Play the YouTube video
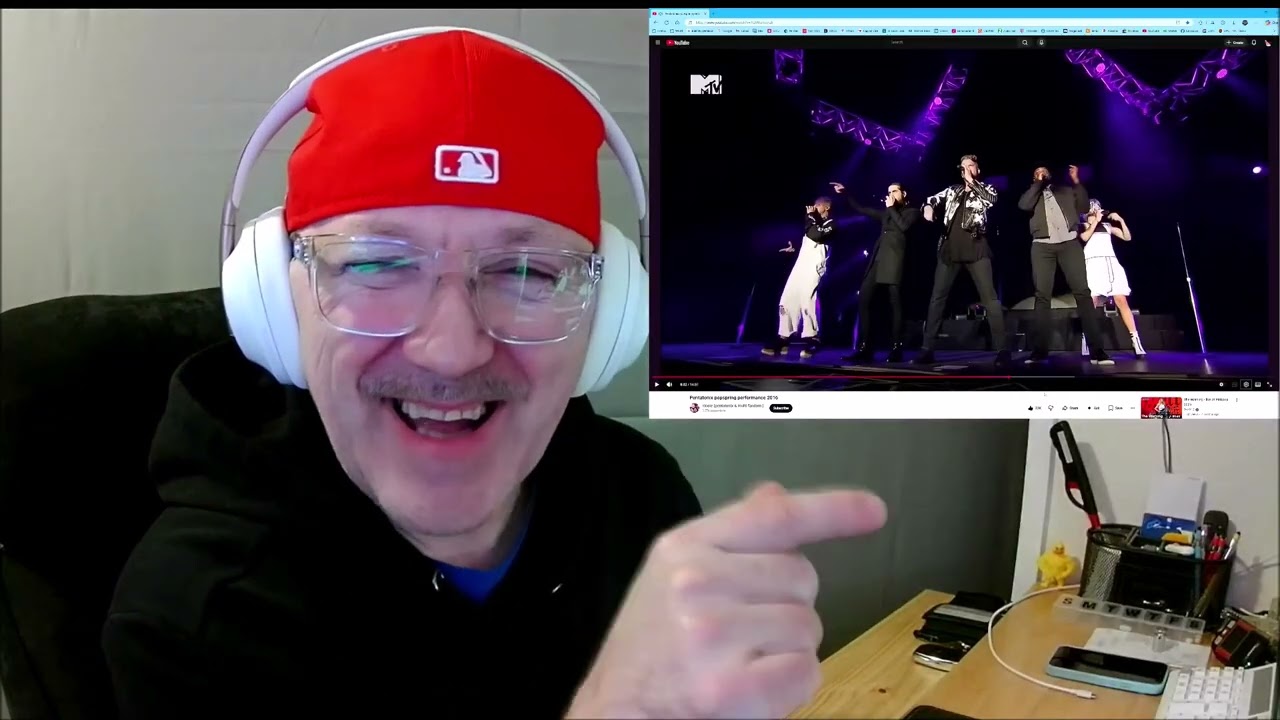 point(657,384)
